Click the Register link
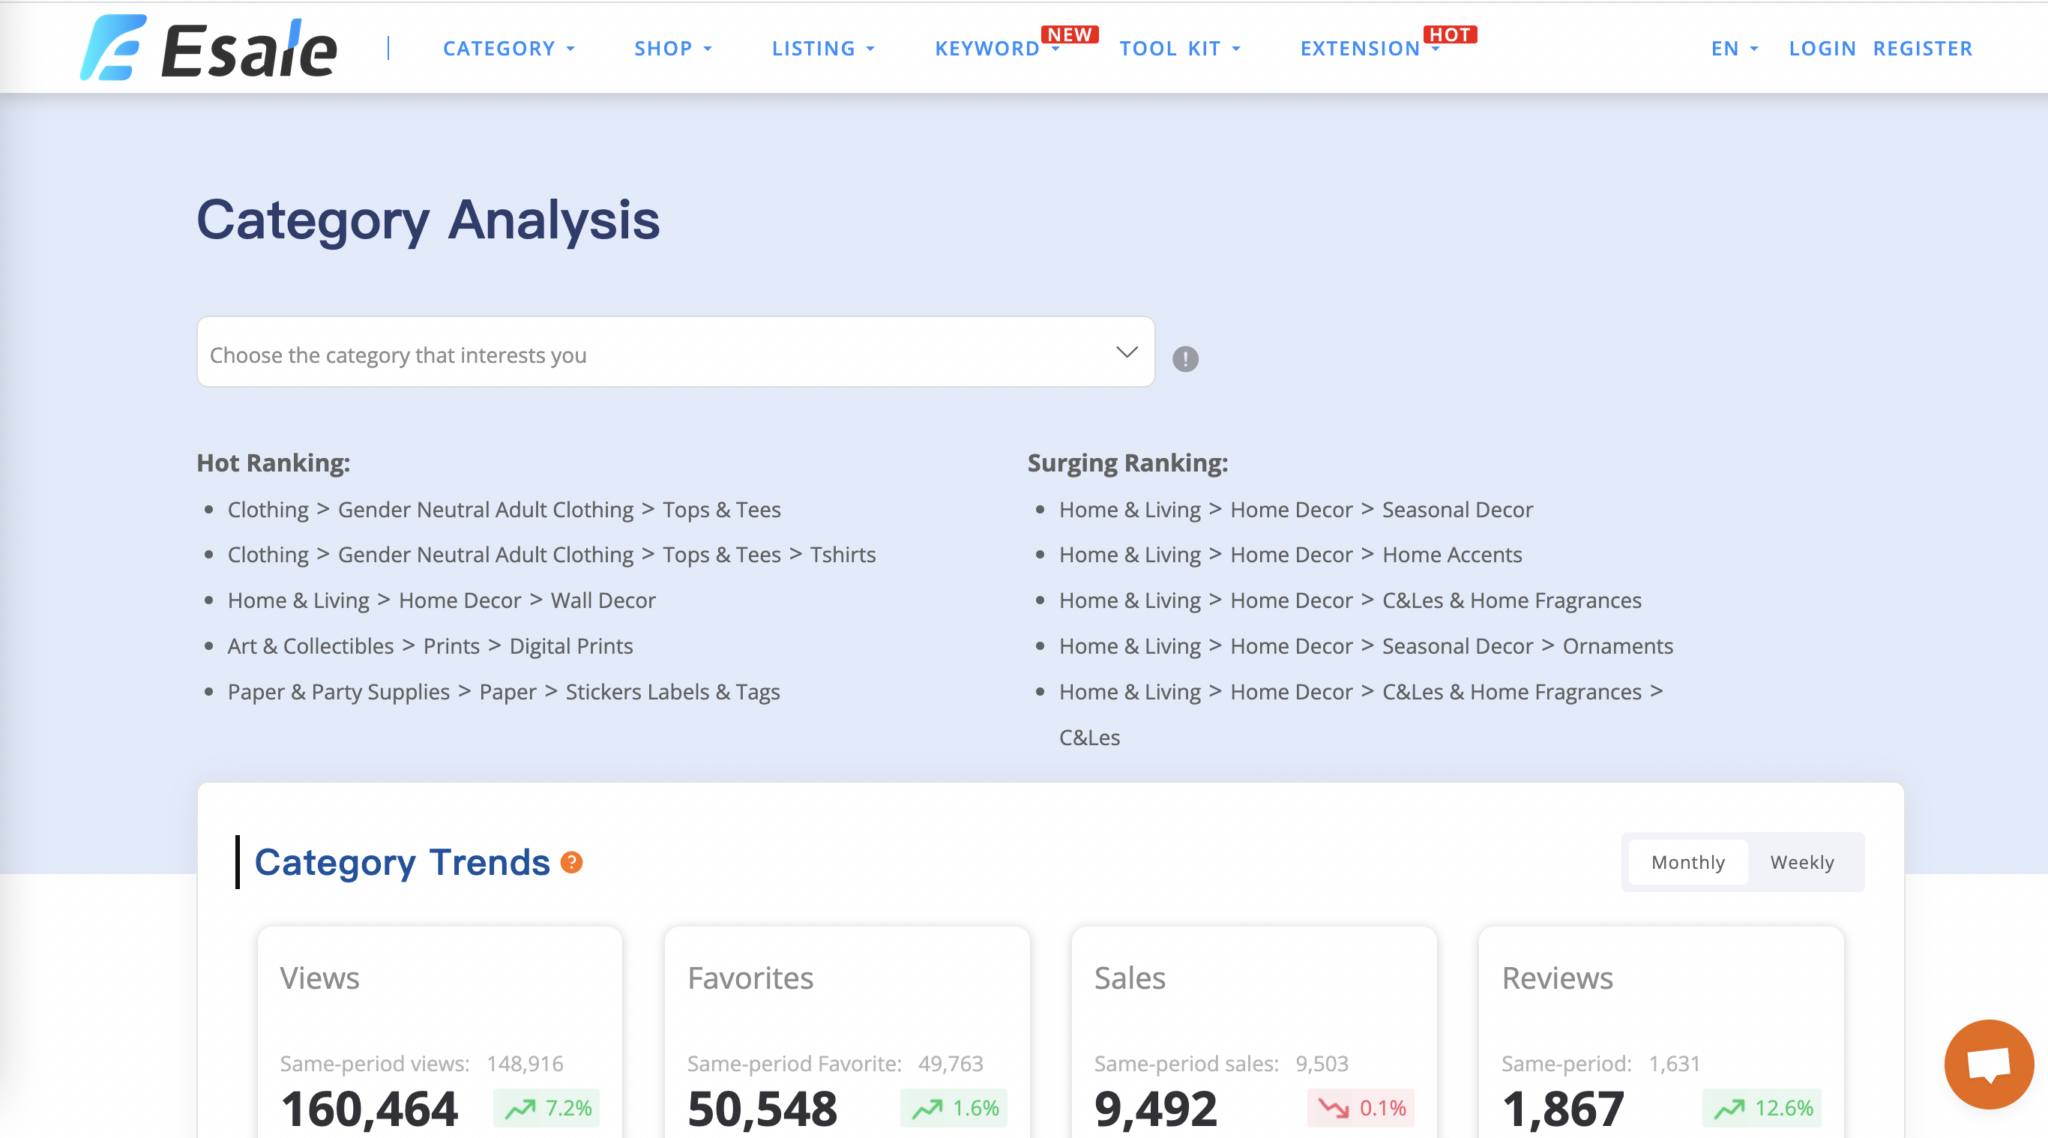The height and width of the screenshot is (1138, 2048). pyautogui.click(x=1923, y=47)
